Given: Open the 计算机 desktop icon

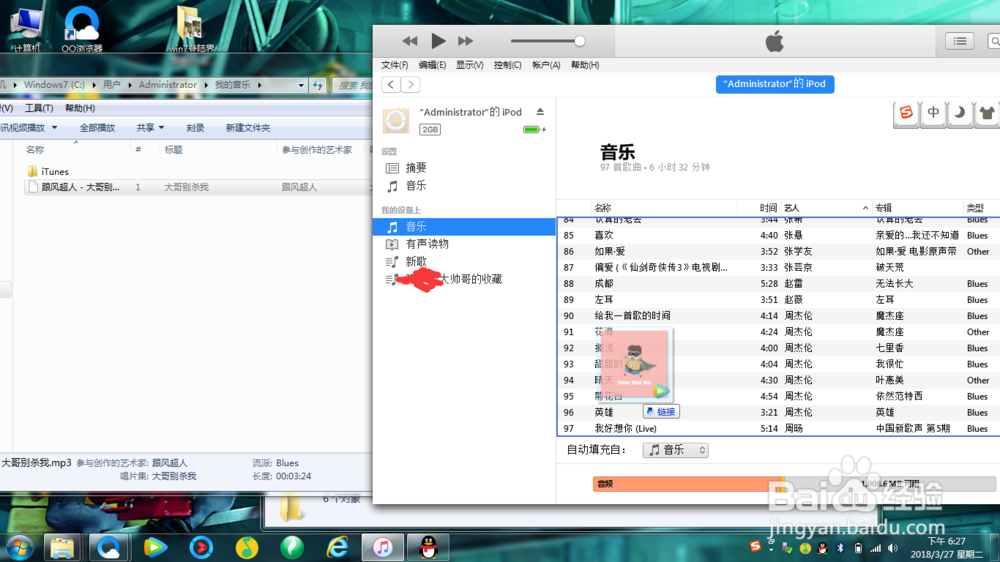Looking at the screenshot, I should coord(27,29).
